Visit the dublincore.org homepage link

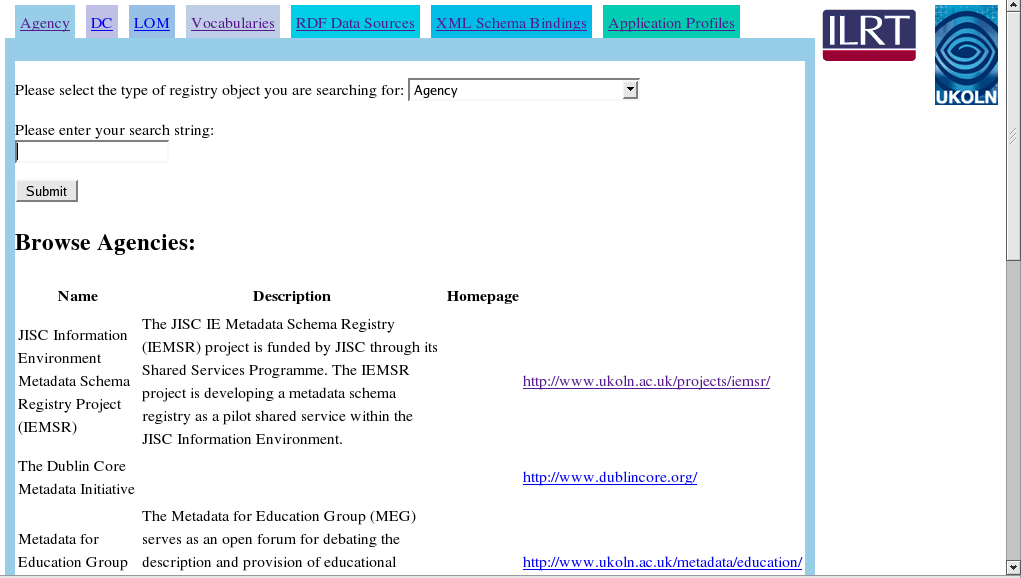click(x=609, y=477)
